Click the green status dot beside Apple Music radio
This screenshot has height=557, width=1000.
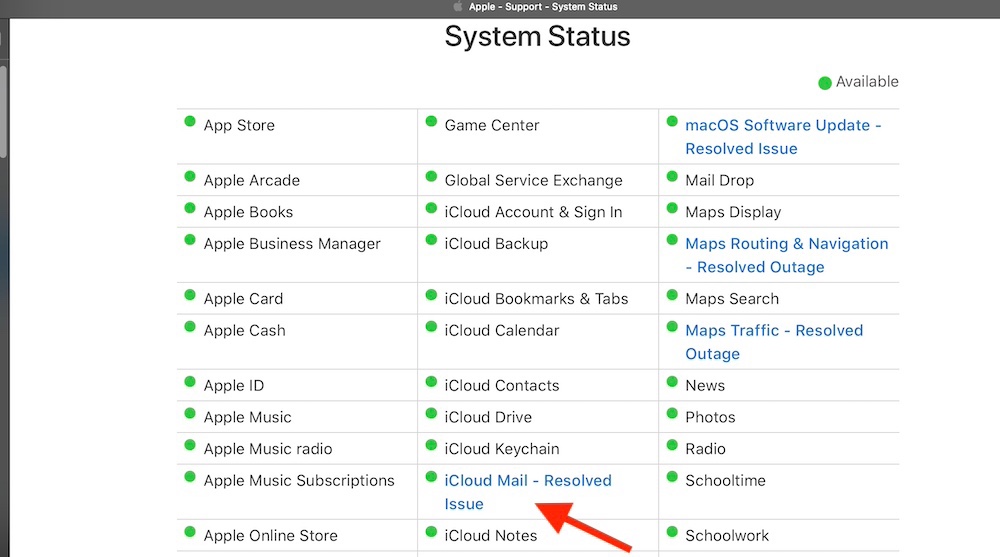tap(189, 445)
